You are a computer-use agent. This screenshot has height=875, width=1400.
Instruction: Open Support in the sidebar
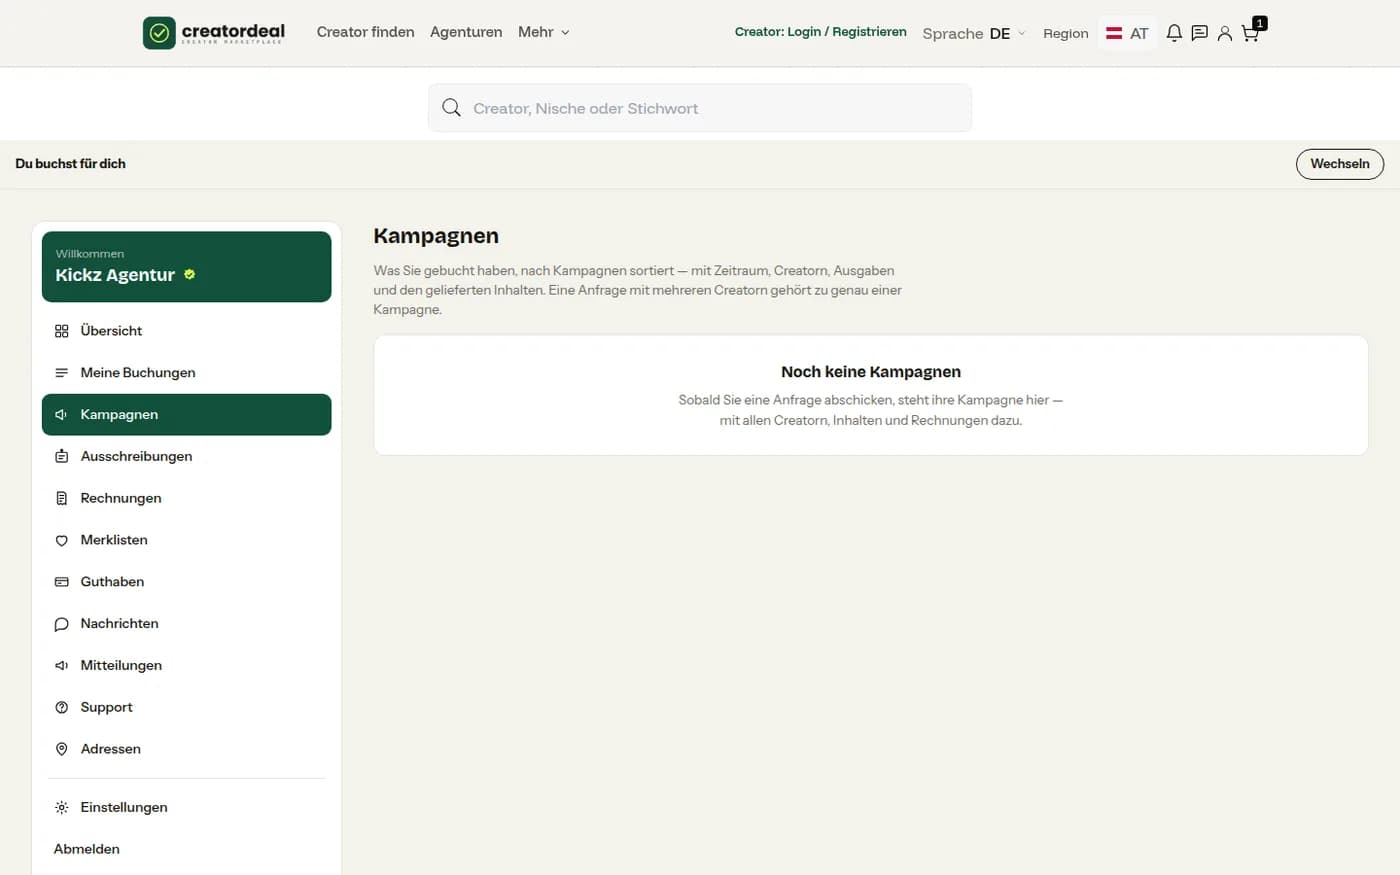tap(186, 707)
